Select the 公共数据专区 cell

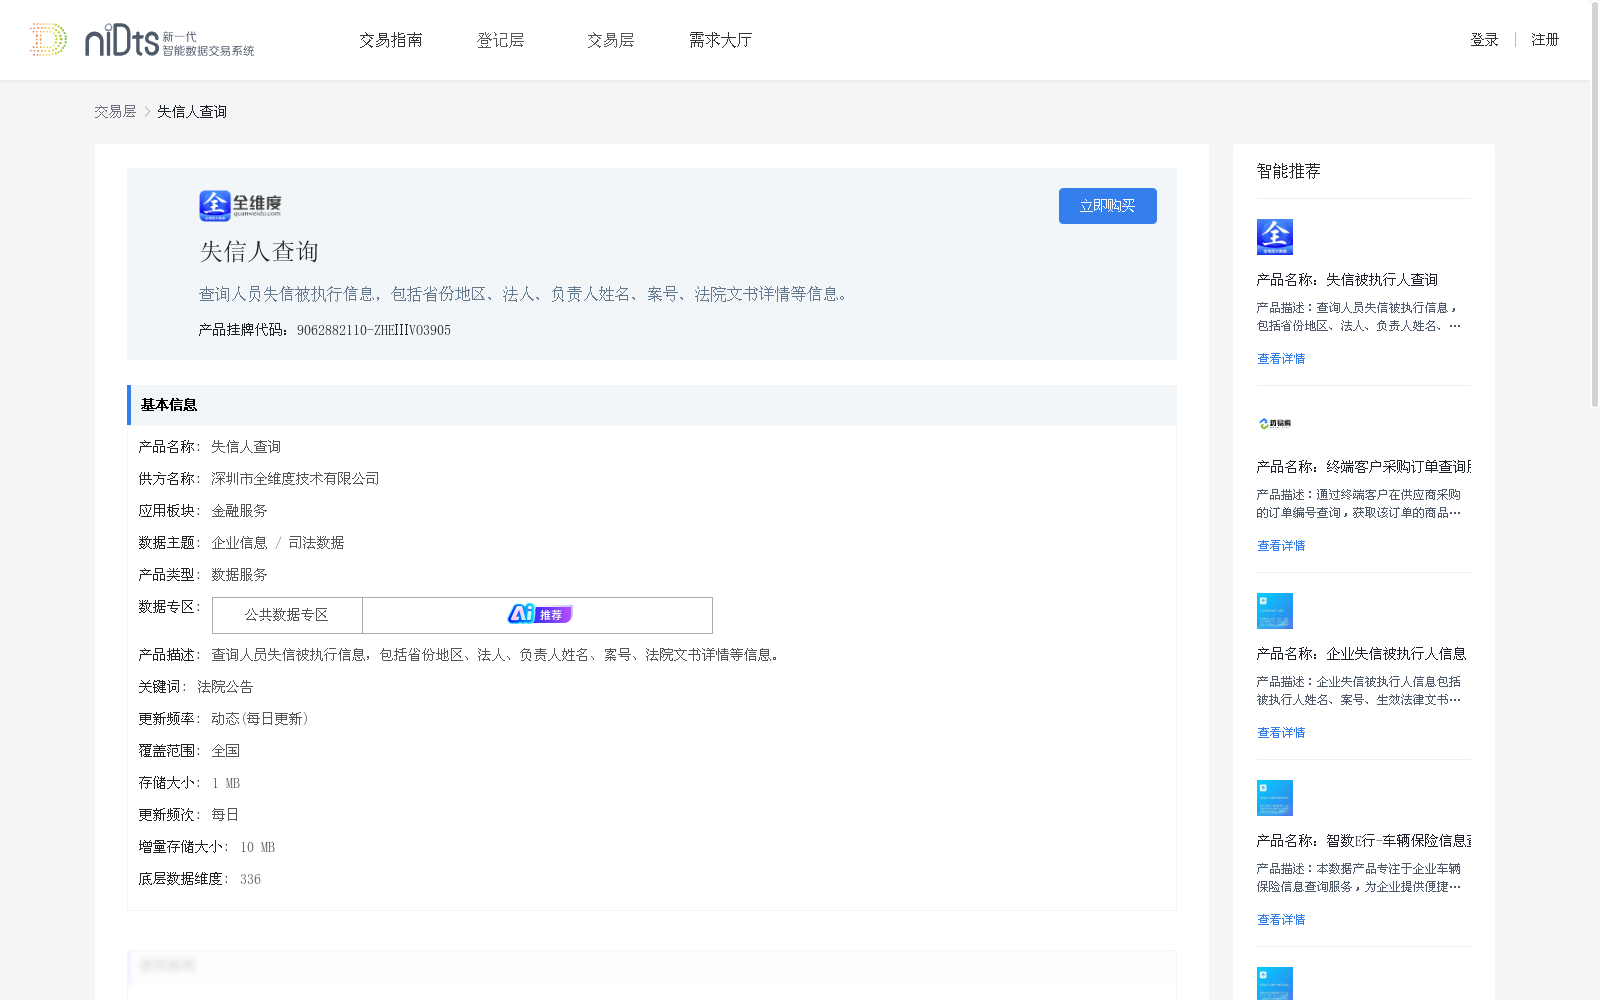(x=287, y=615)
